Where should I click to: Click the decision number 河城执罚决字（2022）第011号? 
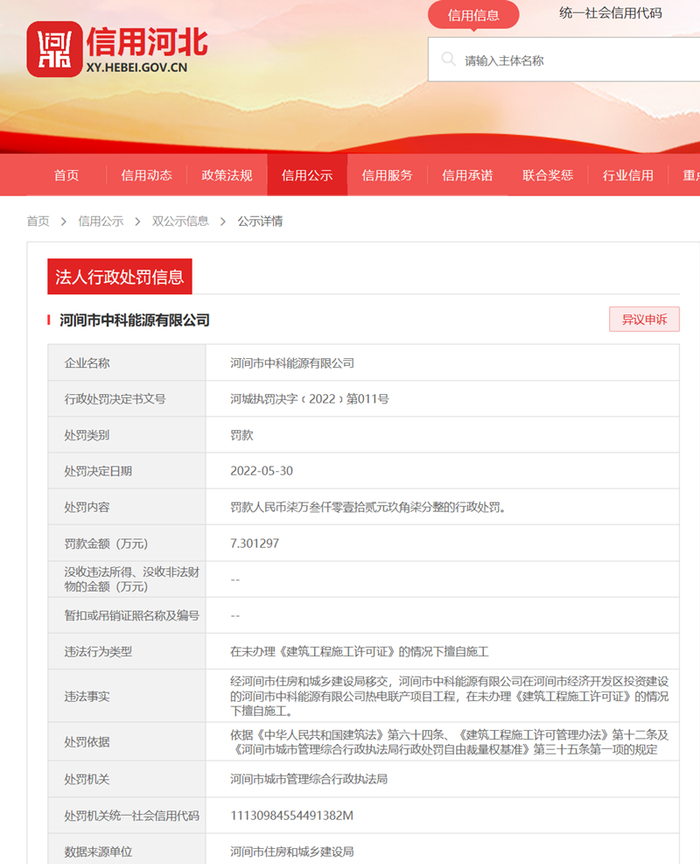click(x=309, y=399)
